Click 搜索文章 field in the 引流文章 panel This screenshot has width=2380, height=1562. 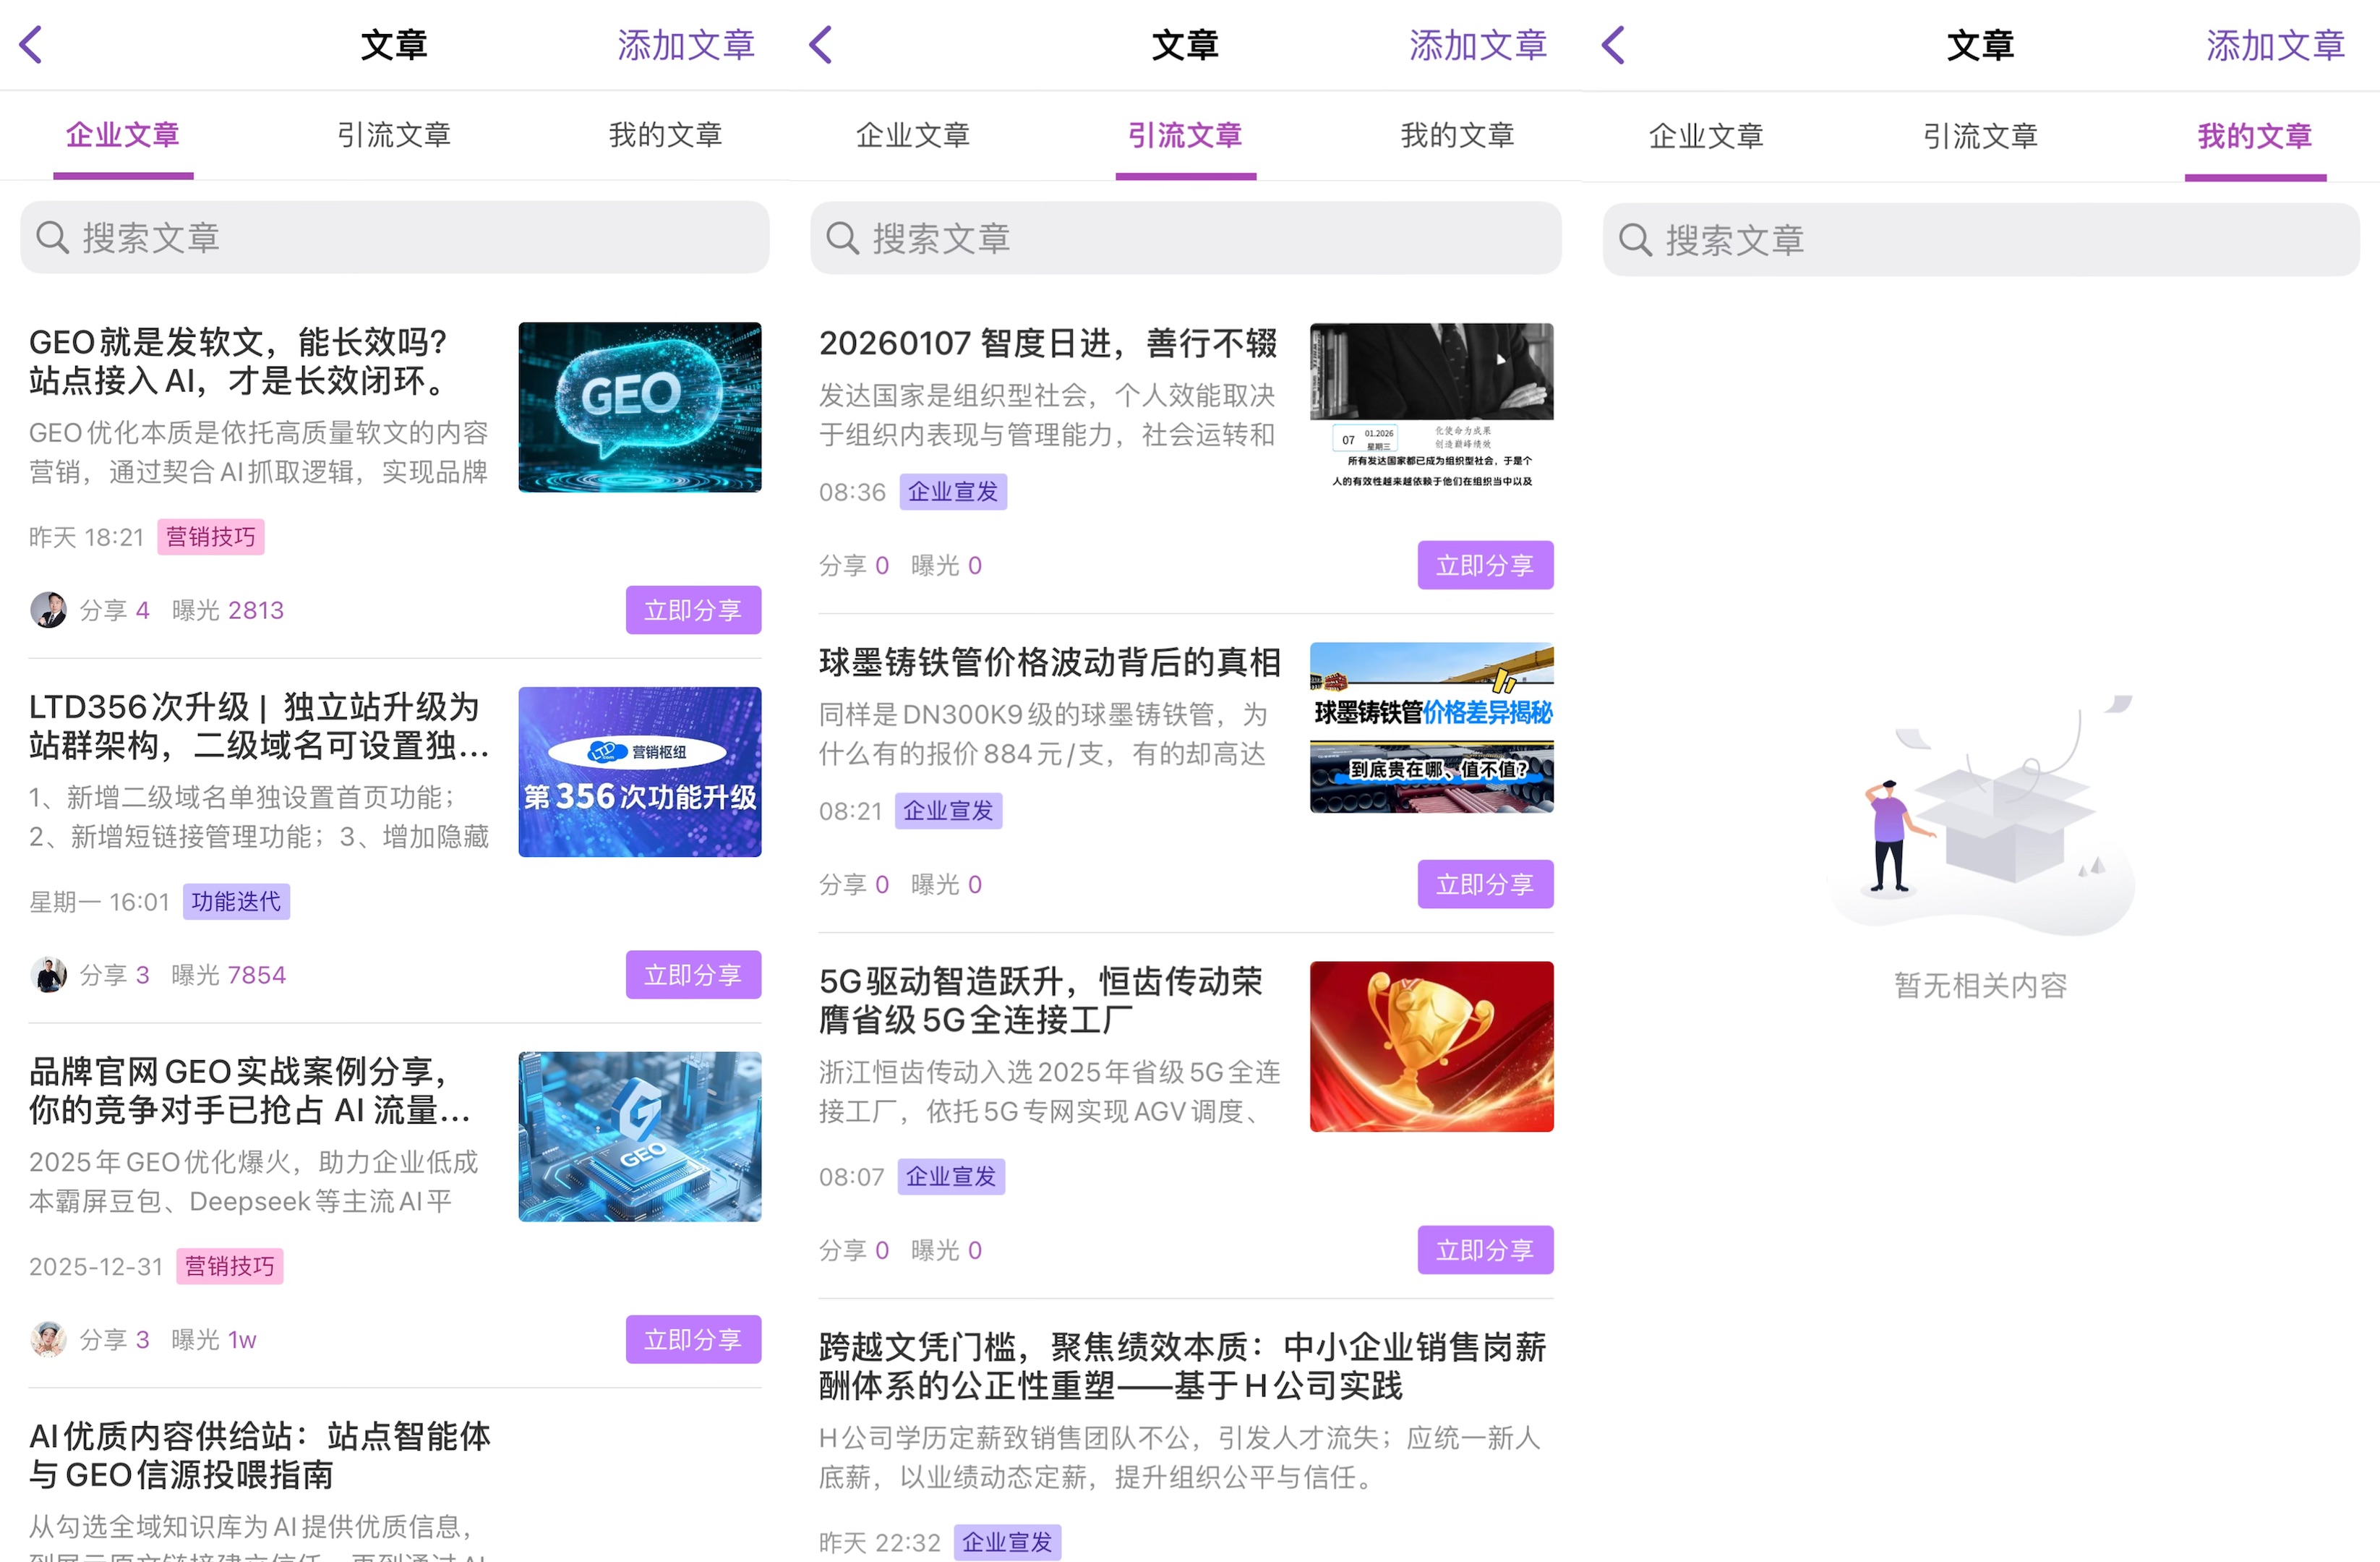click(x=1186, y=238)
